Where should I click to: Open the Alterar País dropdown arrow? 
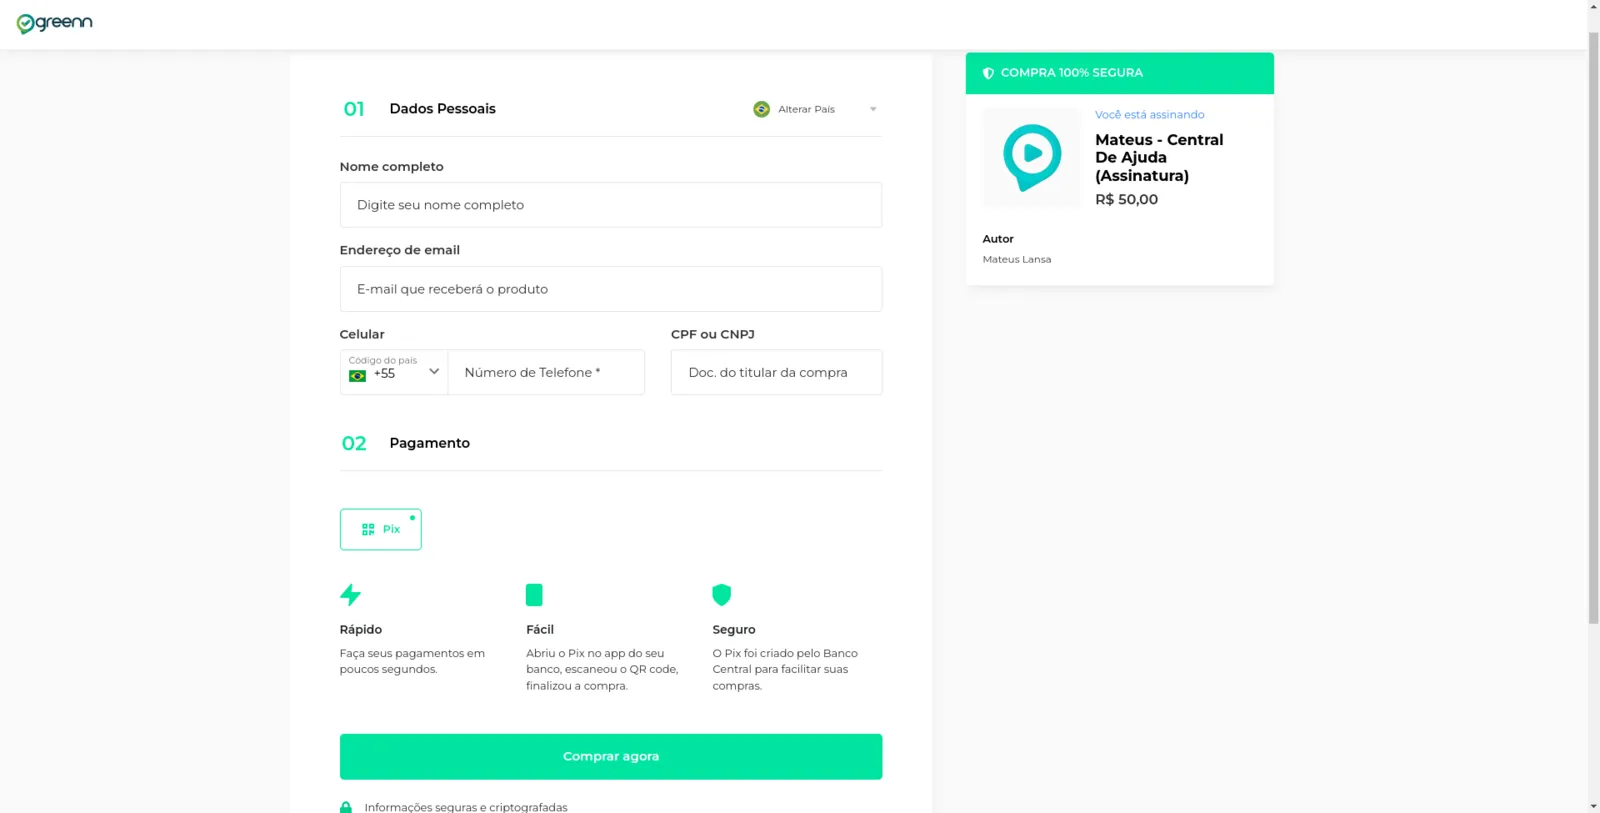(x=873, y=109)
